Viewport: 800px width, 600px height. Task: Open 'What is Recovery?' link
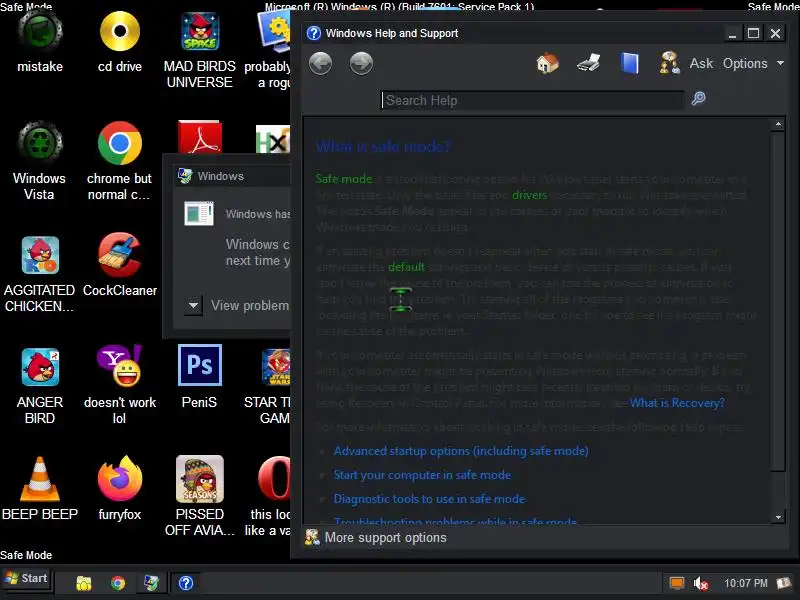pyautogui.click(x=677, y=403)
